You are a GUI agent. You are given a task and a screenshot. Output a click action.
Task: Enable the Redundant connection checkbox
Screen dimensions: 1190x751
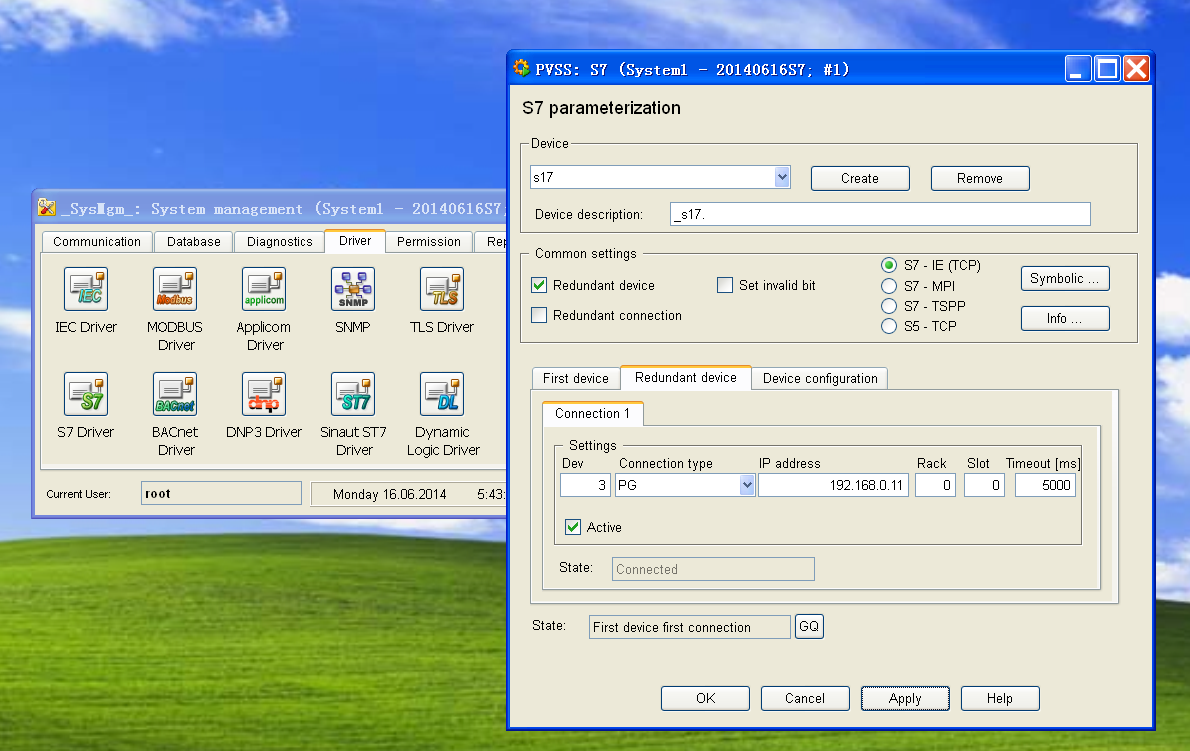tap(539, 315)
